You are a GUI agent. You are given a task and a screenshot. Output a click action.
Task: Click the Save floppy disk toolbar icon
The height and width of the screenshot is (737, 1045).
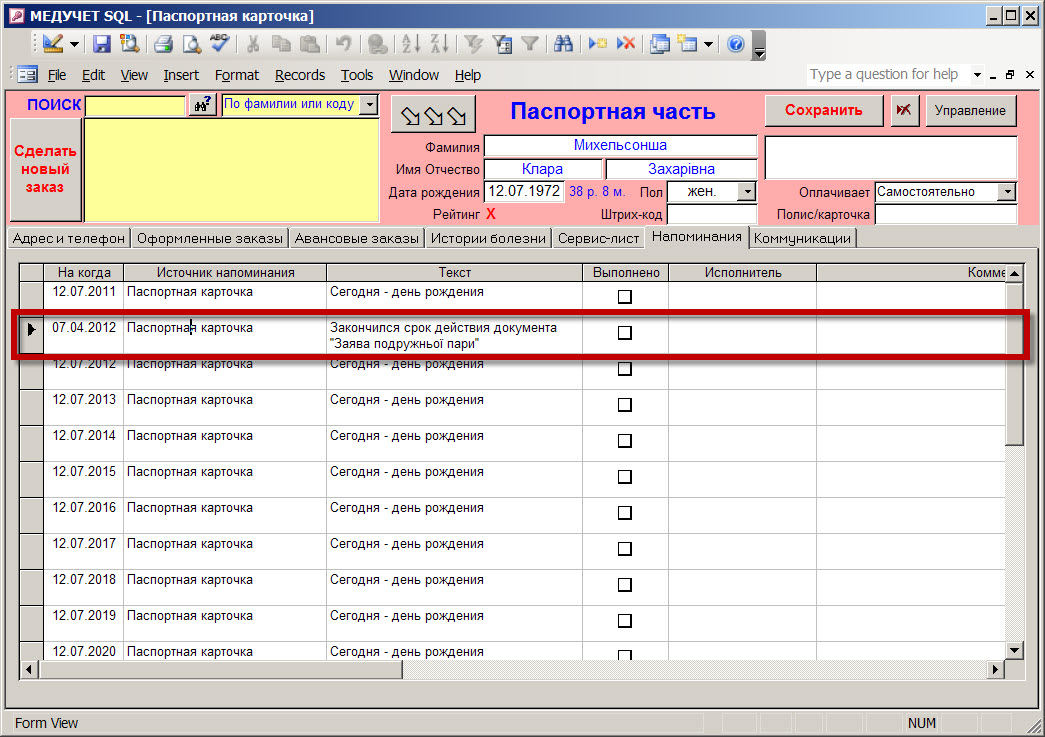(x=102, y=44)
